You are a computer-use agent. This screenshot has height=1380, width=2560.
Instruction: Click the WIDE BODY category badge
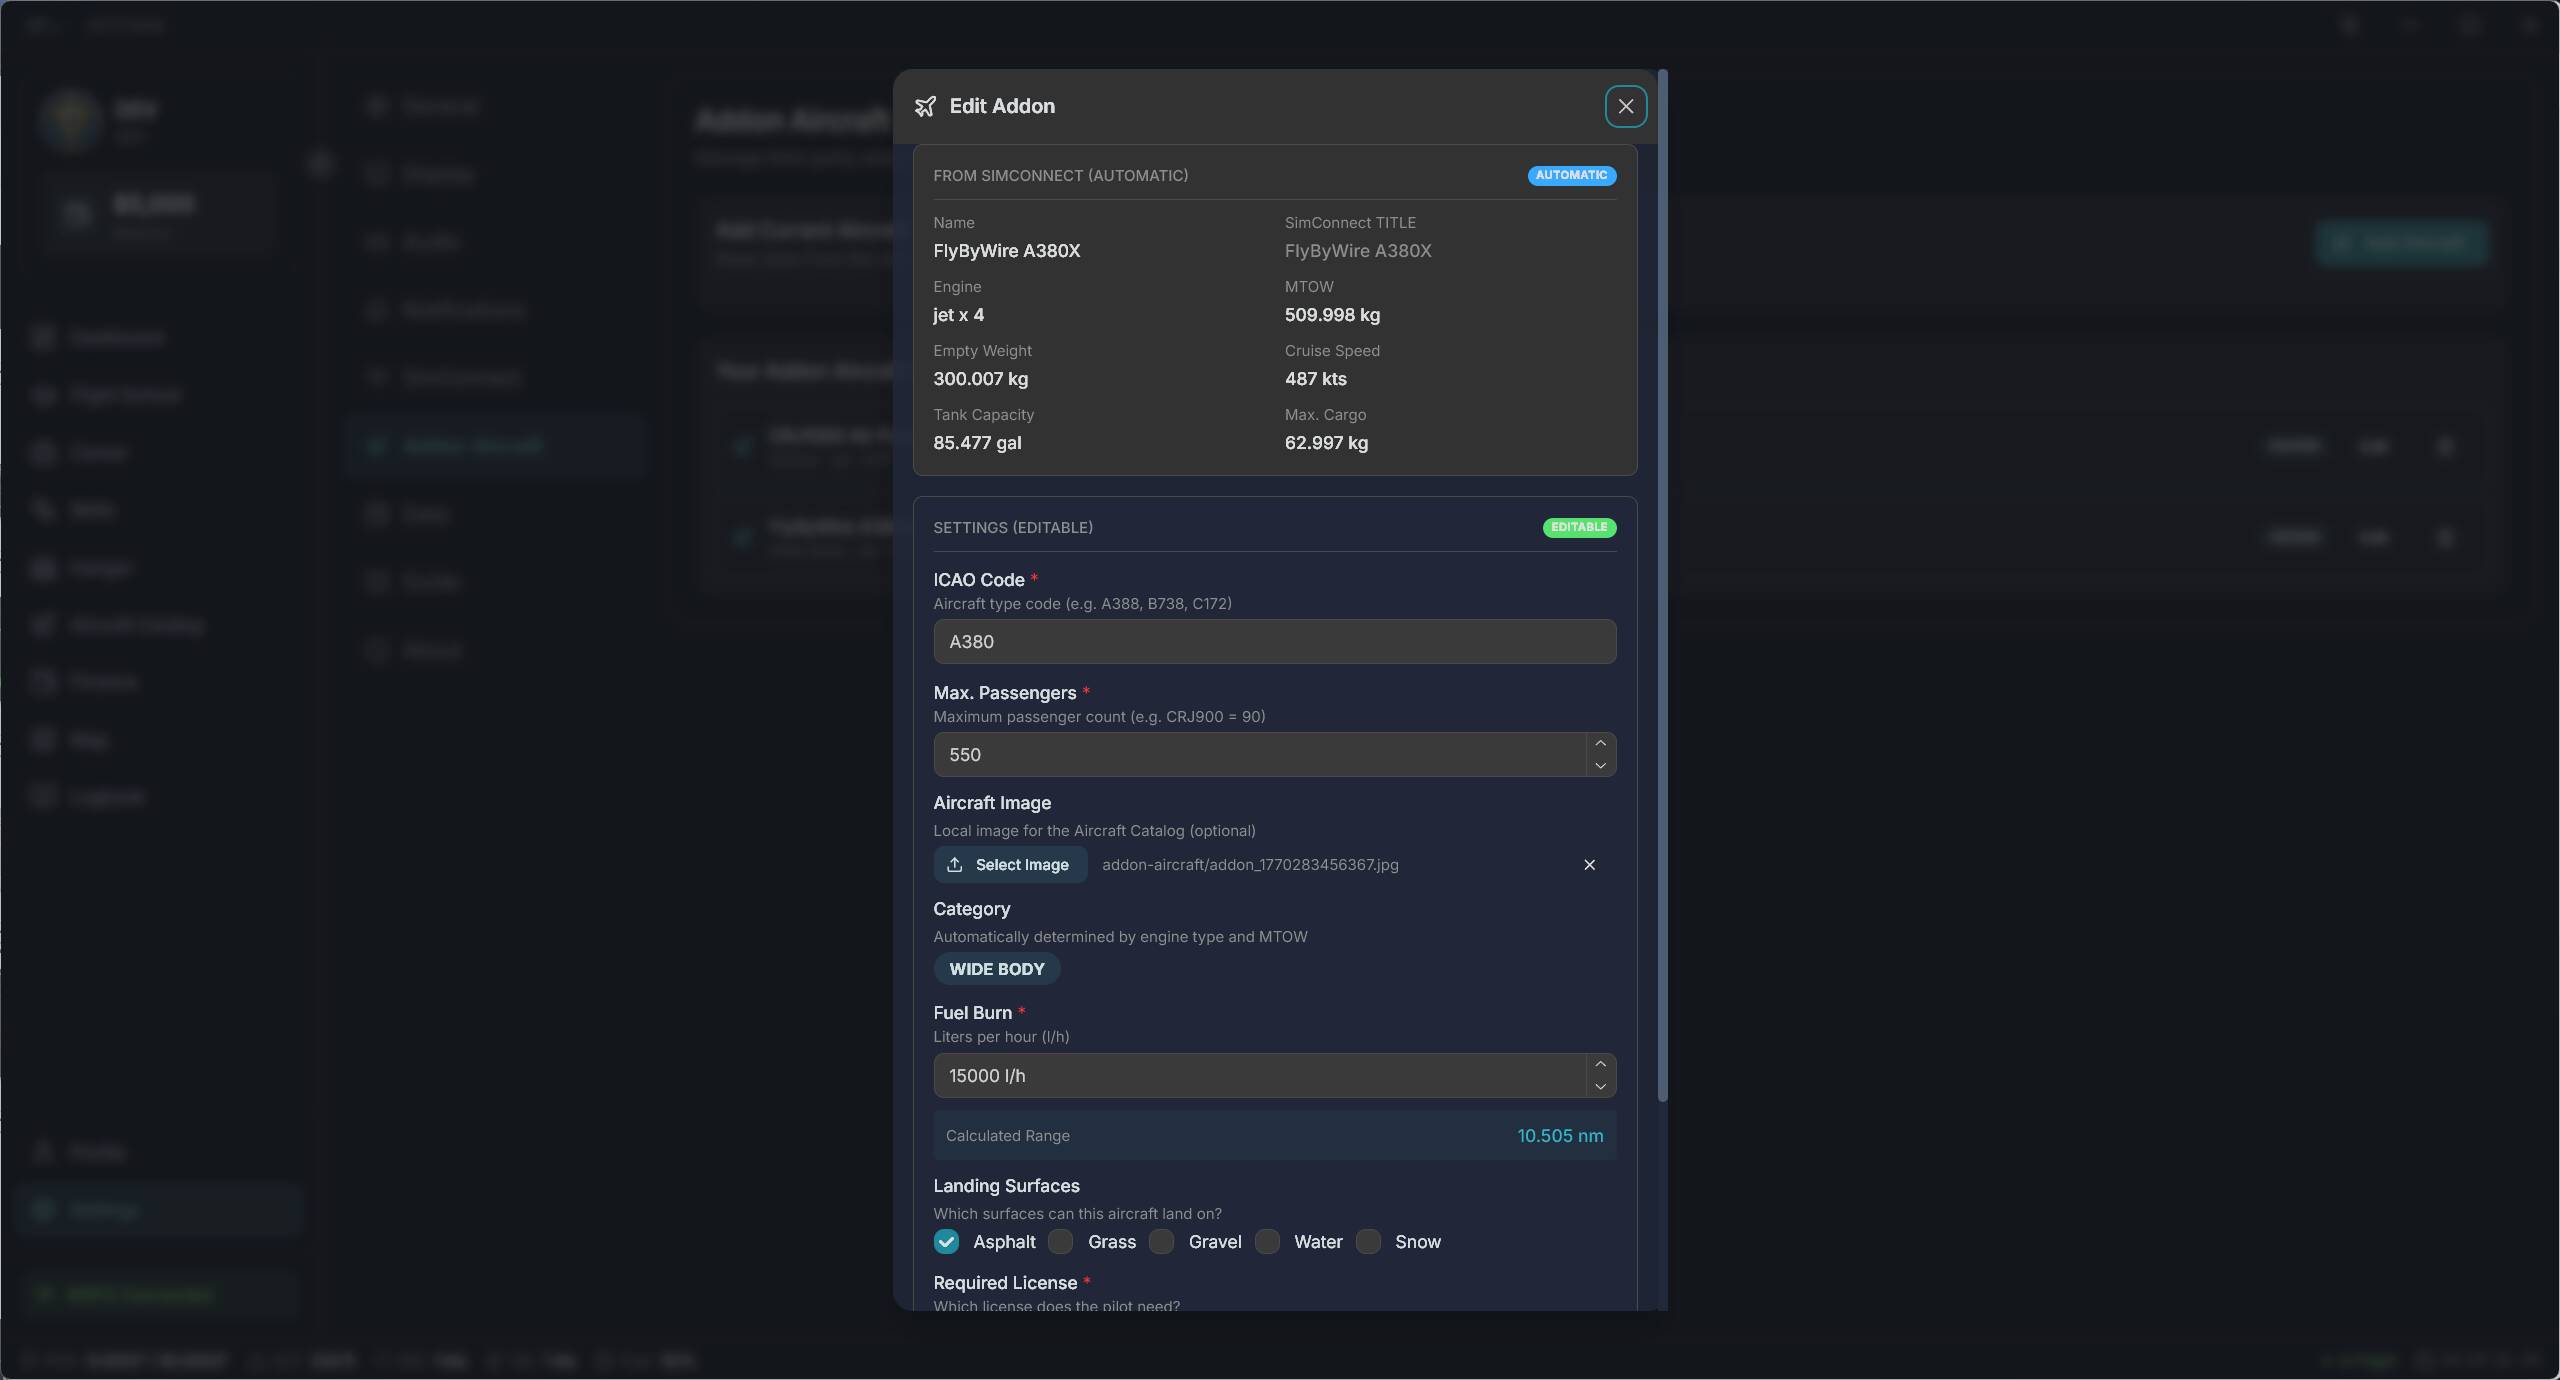996,969
